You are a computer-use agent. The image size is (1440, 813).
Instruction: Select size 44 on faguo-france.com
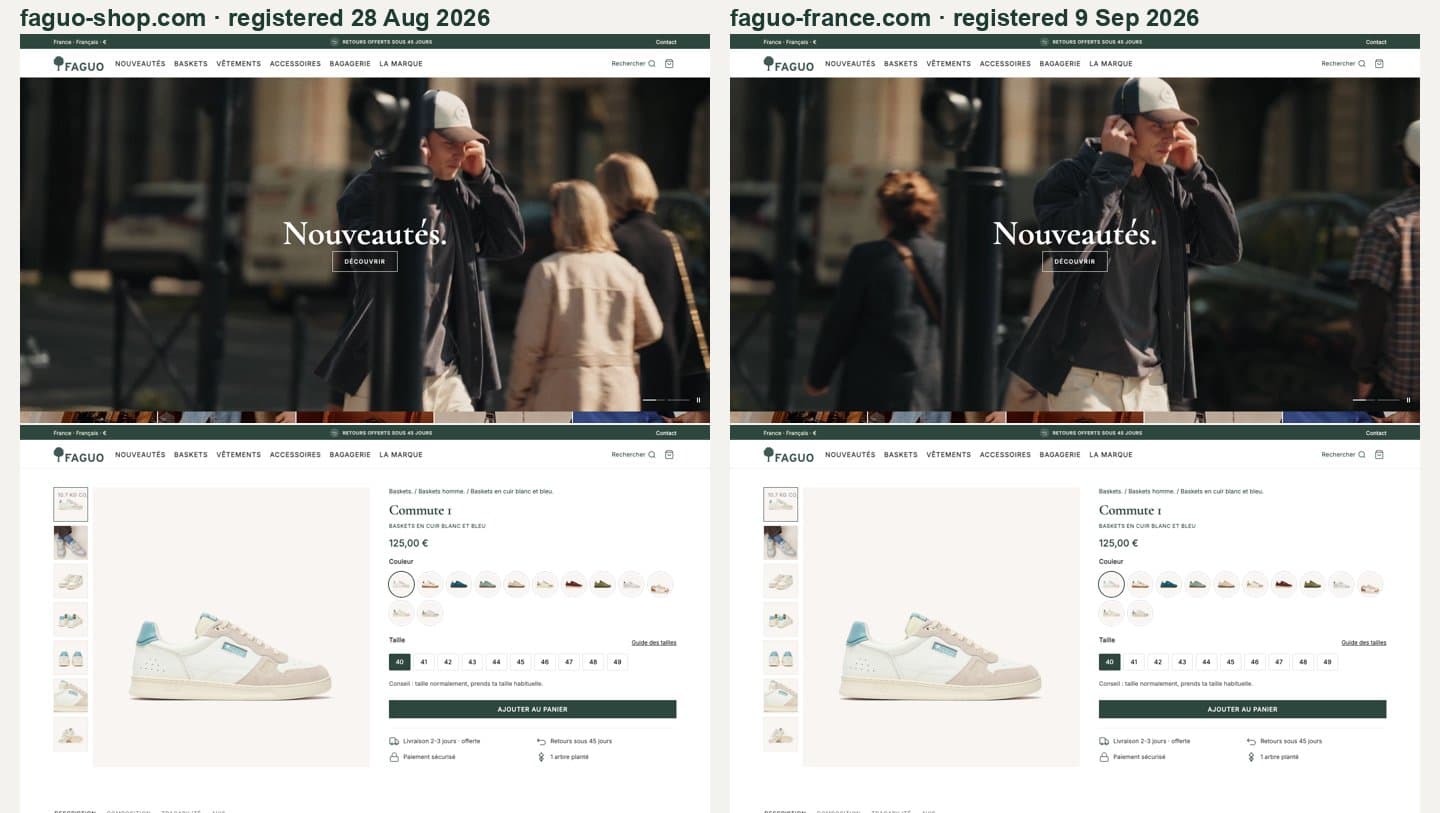pyautogui.click(x=1206, y=662)
